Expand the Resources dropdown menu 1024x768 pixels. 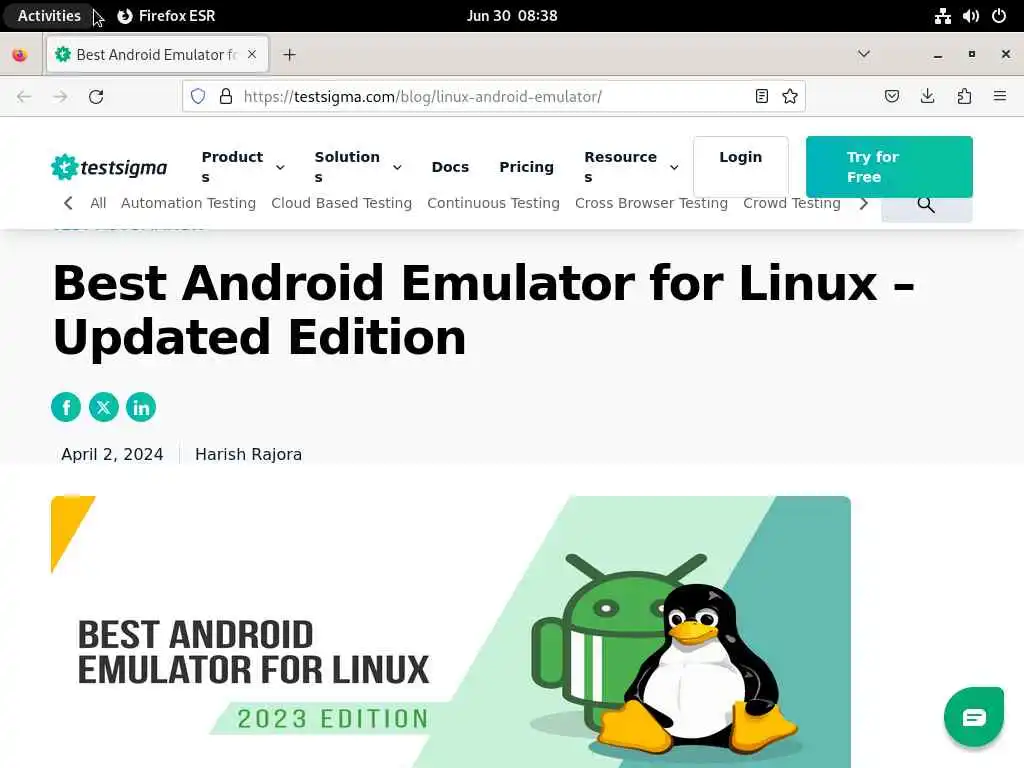[632, 167]
